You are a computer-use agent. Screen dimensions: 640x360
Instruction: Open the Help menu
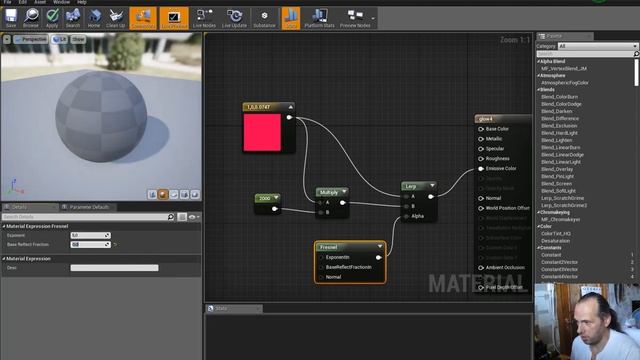pyautogui.click(x=82, y=2)
